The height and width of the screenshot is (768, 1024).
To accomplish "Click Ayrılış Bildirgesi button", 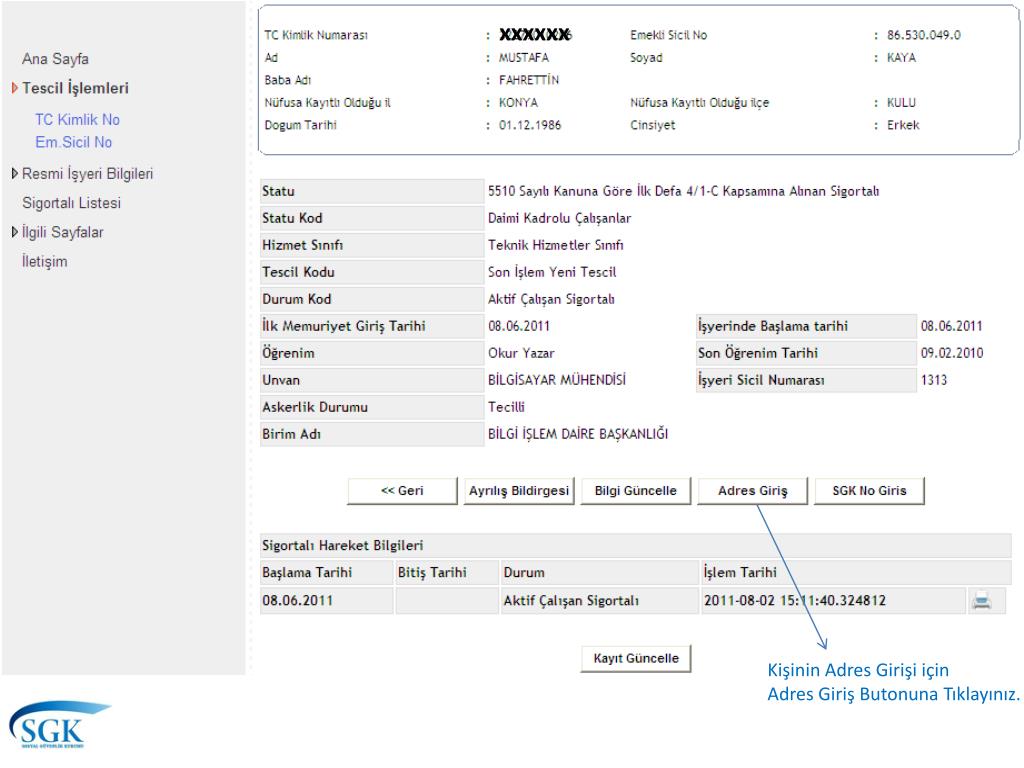I will (519, 490).
